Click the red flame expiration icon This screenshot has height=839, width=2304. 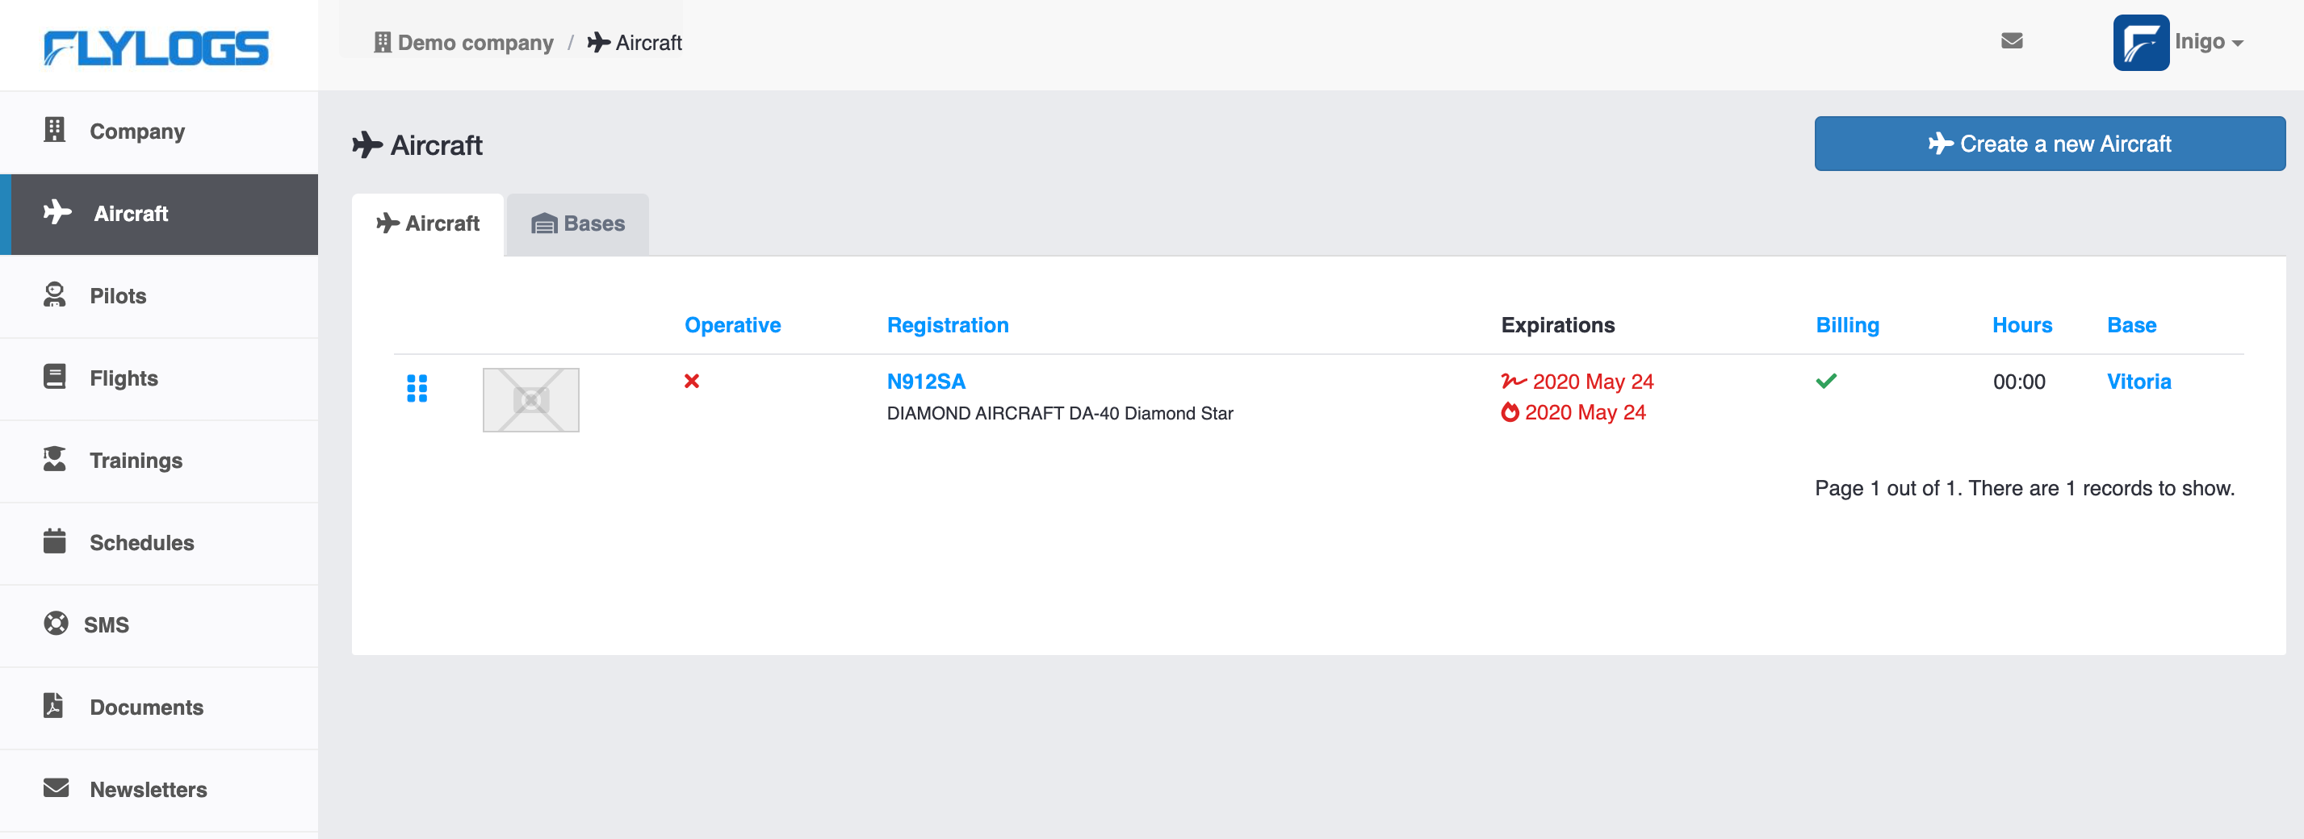[1509, 412]
